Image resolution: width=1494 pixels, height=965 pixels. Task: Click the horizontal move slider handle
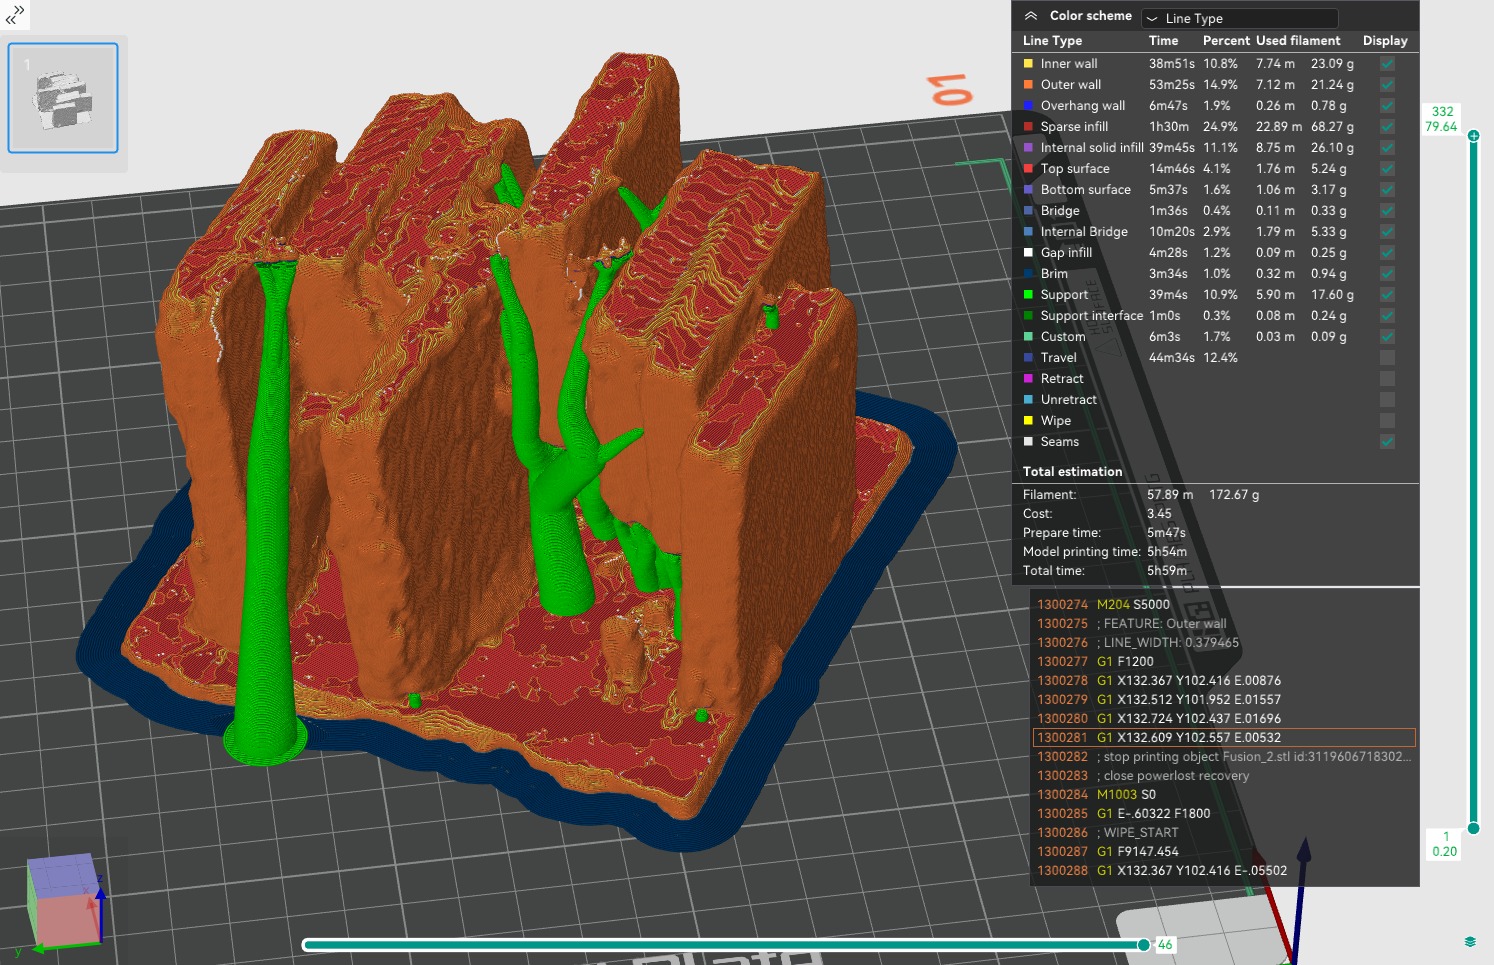pos(1144,945)
